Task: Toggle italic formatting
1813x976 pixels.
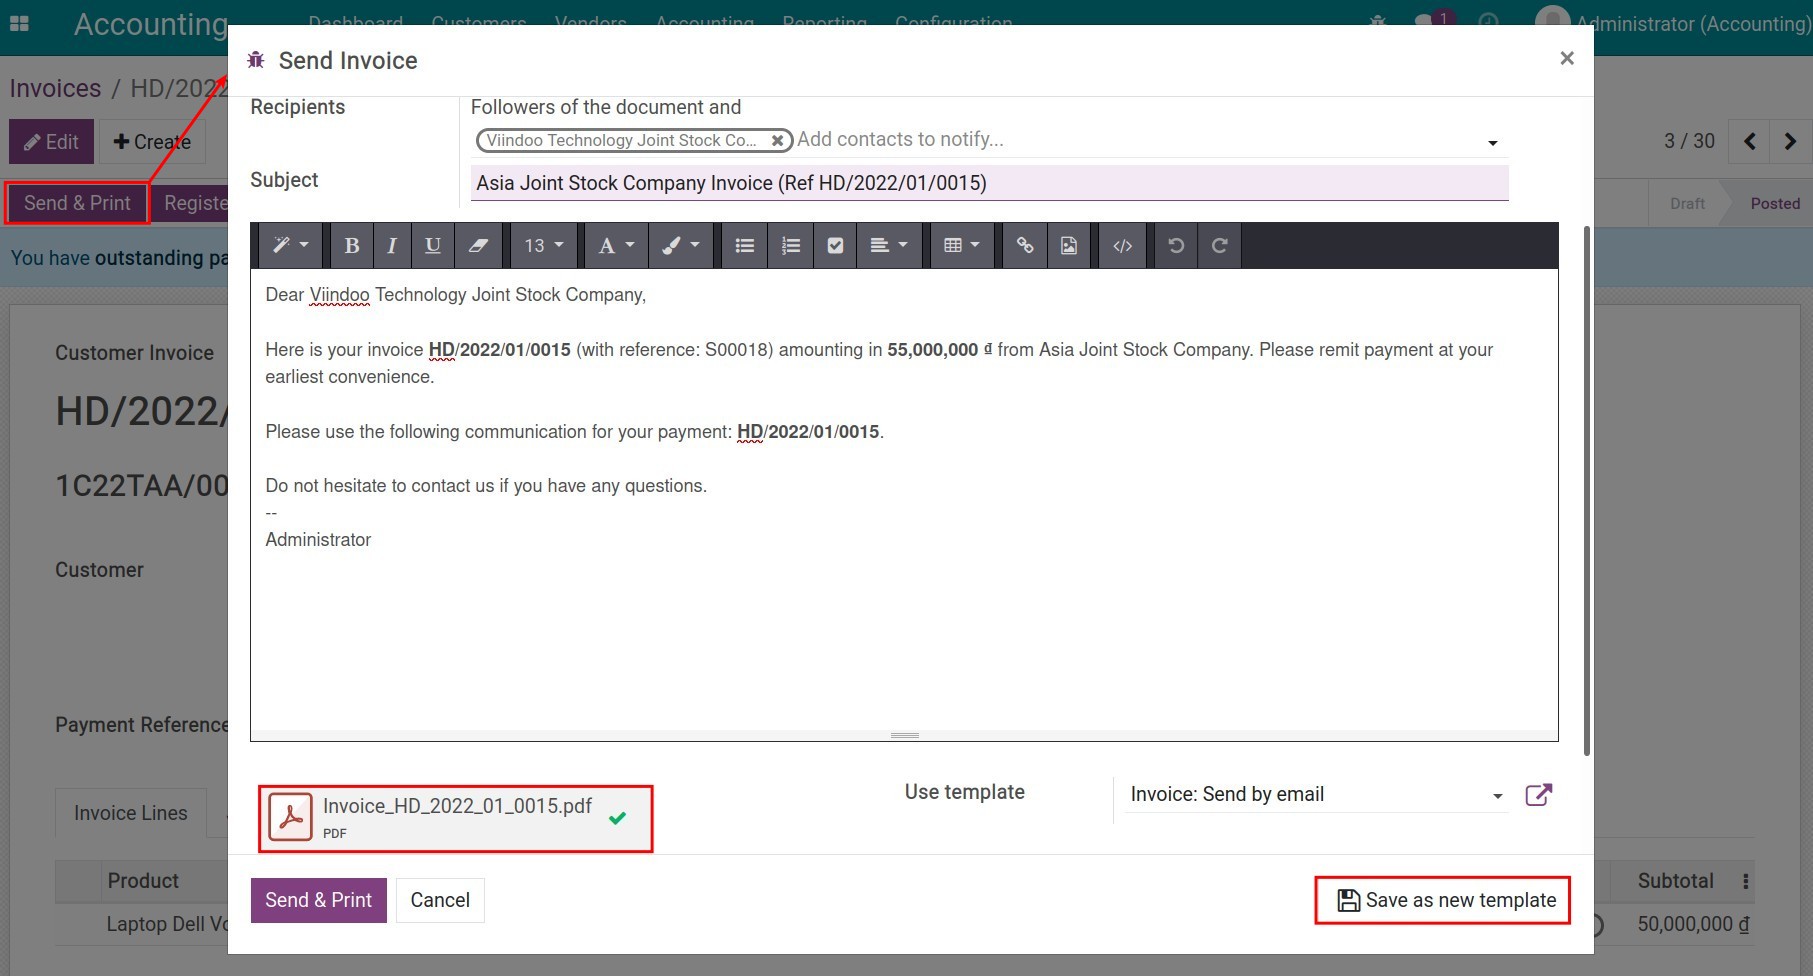Action: tap(391, 245)
